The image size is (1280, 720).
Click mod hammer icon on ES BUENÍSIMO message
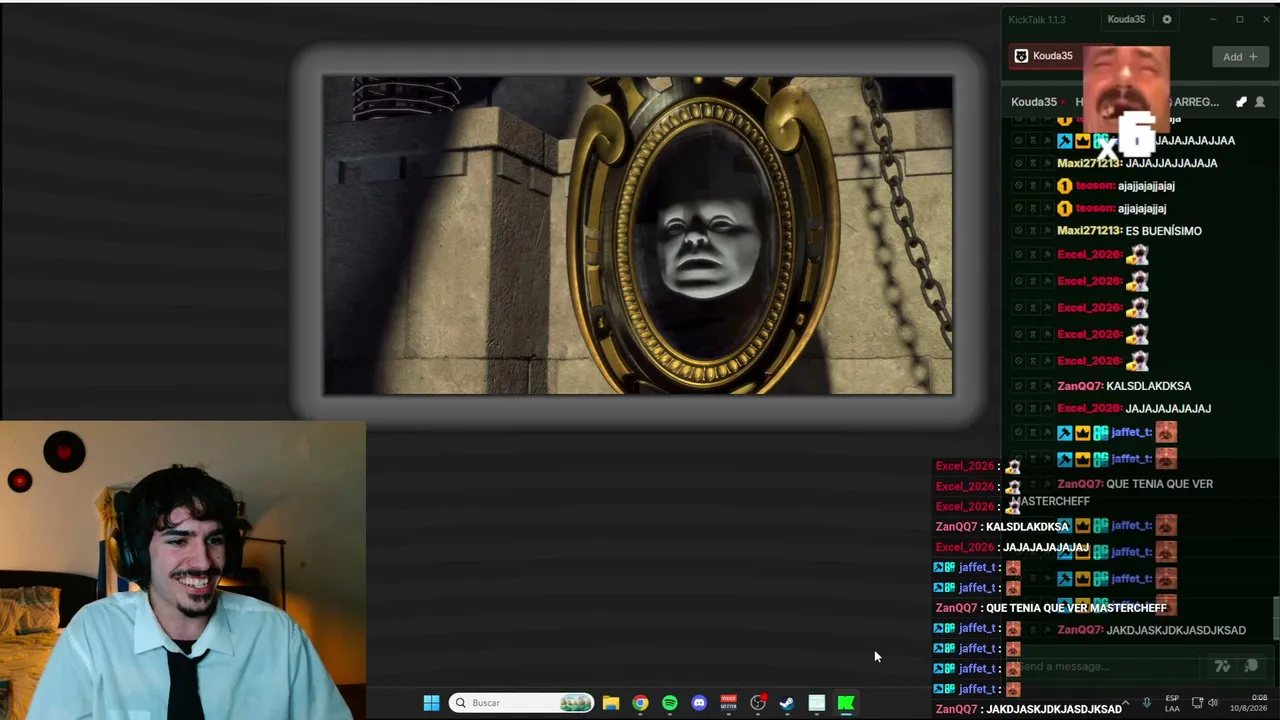click(1047, 231)
